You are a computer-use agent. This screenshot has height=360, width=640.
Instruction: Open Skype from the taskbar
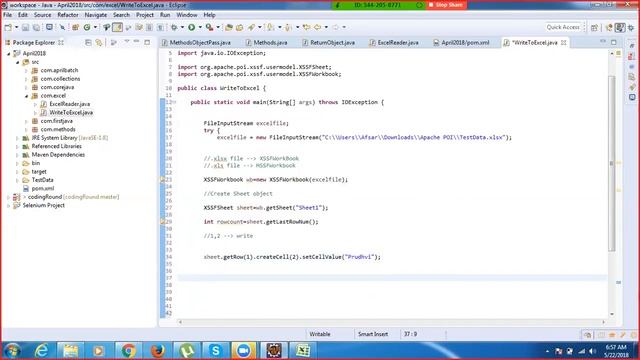(x=215, y=351)
